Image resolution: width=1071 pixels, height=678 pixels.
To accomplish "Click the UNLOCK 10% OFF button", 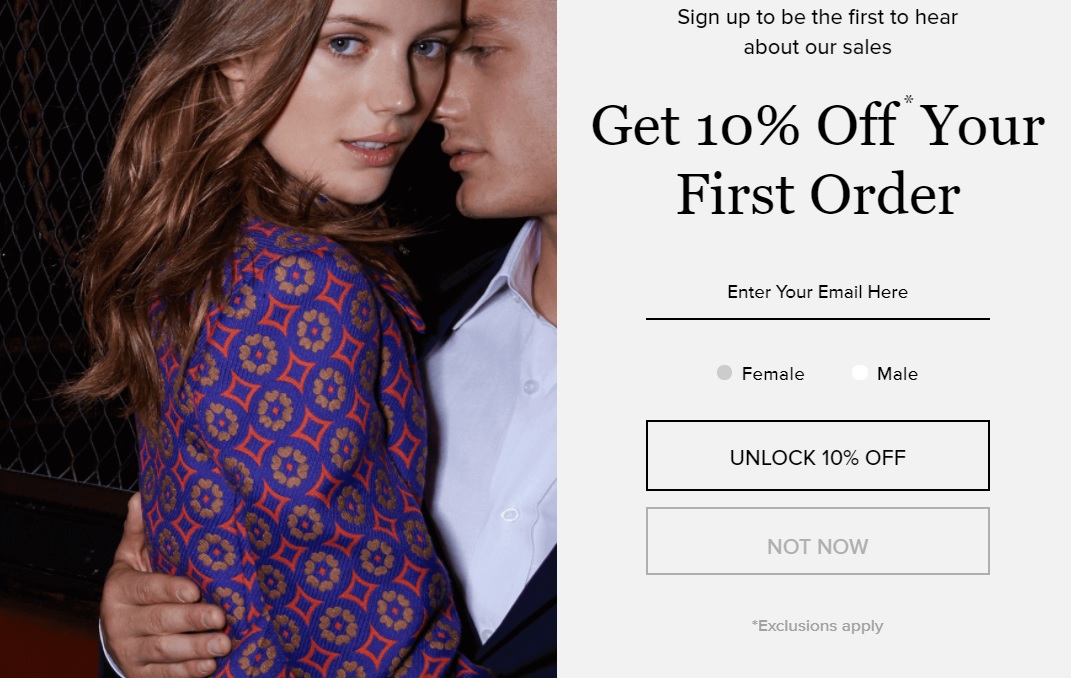I will click(x=818, y=455).
